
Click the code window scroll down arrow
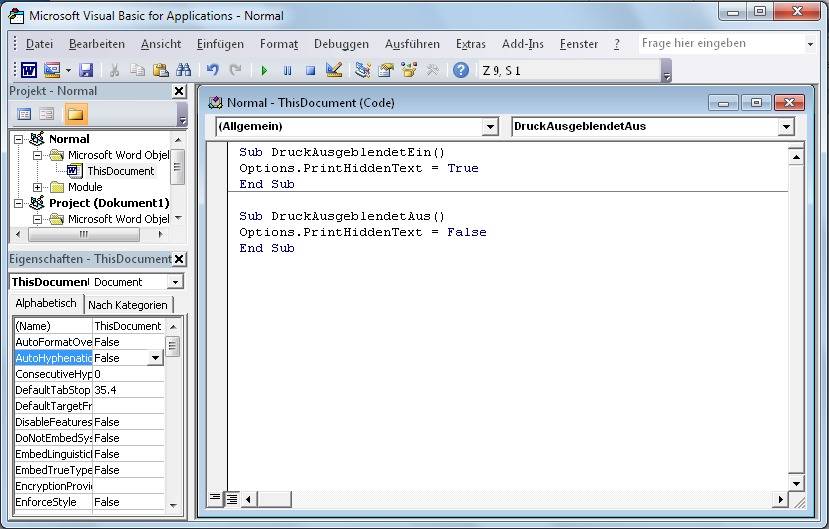point(796,483)
